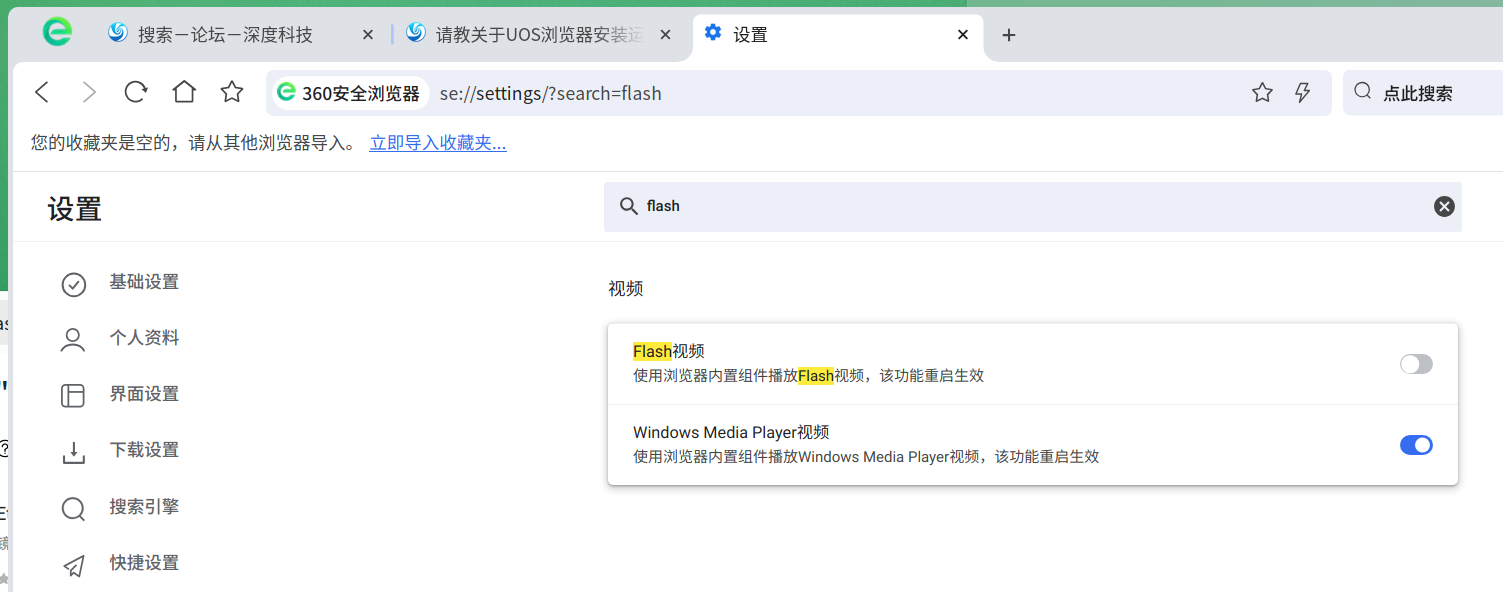Select 界面设置 from settings sidebar
Screen dimensions: 1503x592
(144, 395)
